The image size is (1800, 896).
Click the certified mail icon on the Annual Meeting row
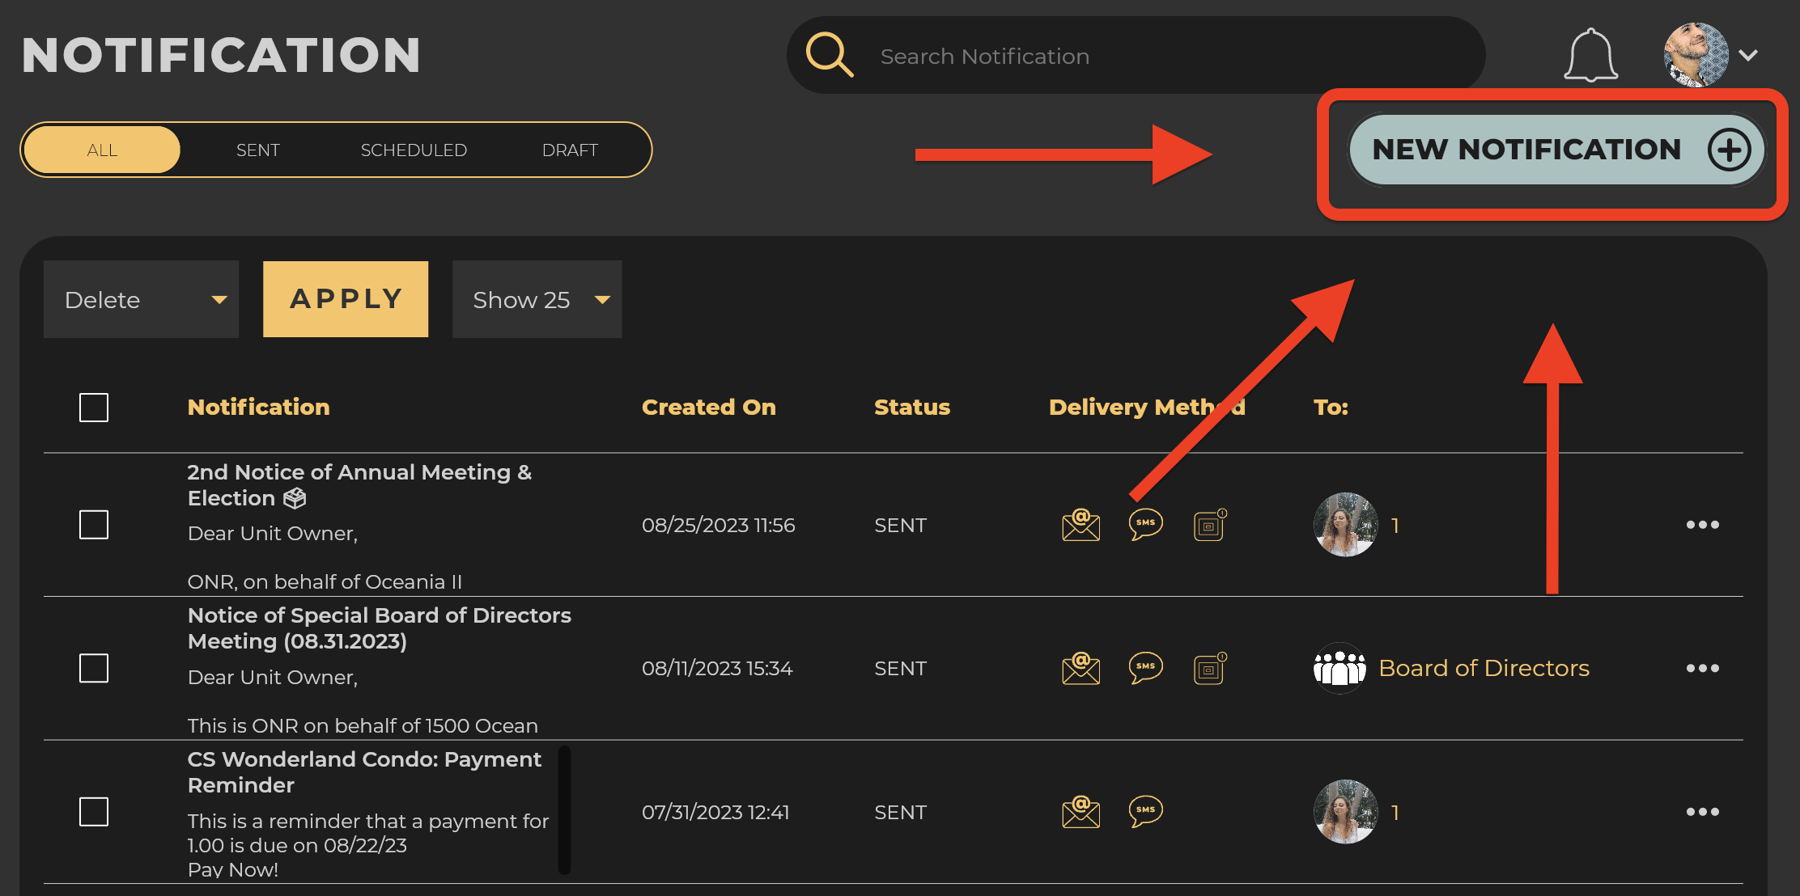tap(1209, 523)
